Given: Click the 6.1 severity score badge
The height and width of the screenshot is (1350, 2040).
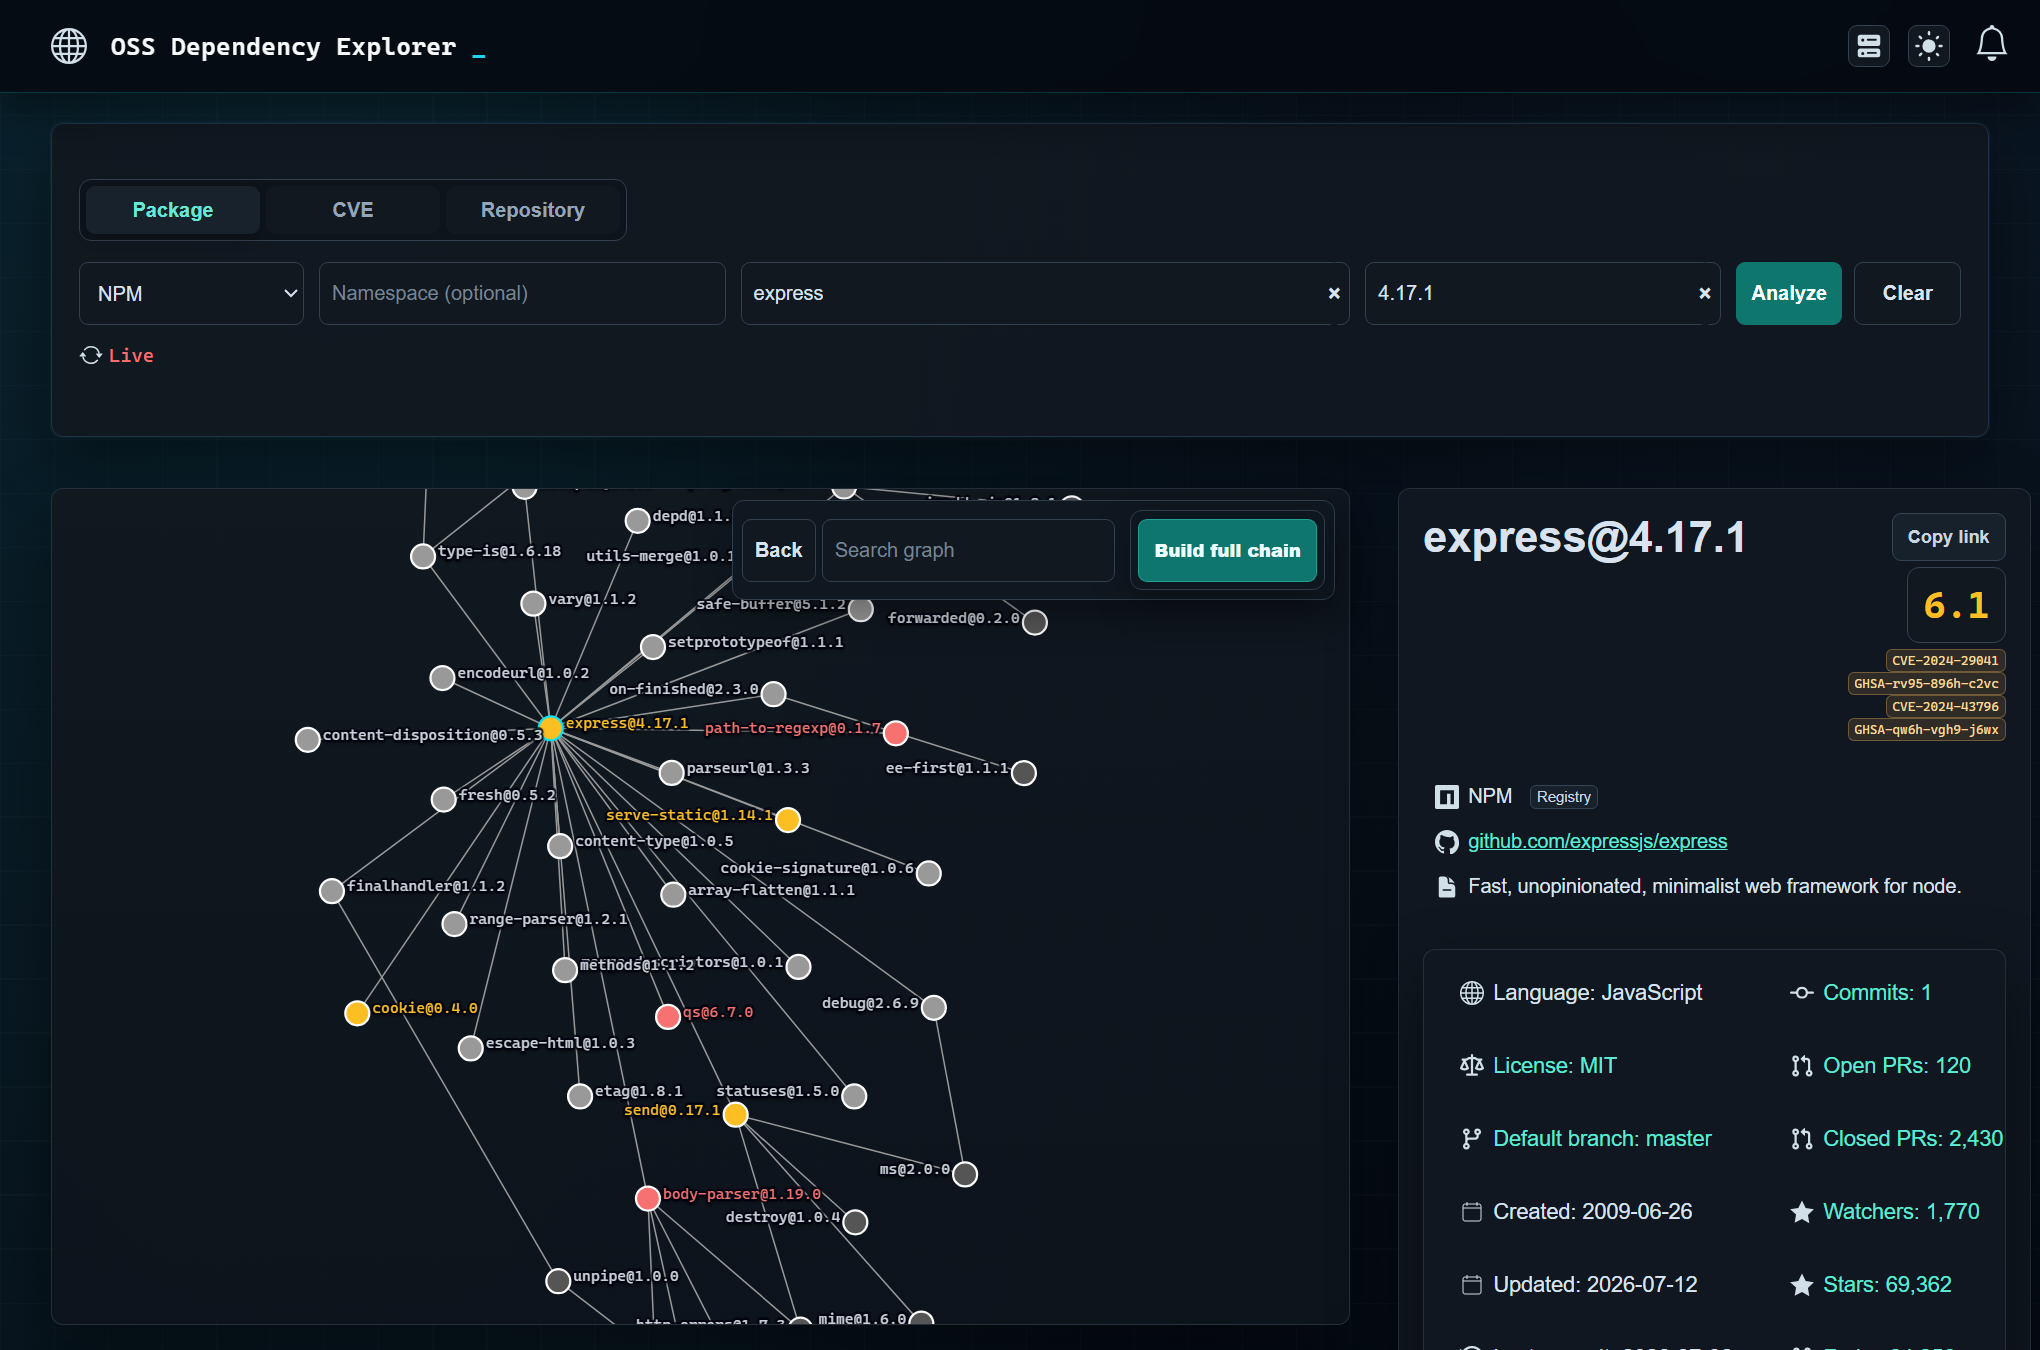Looking at the screenshot, I should [x=1956, y=605].
